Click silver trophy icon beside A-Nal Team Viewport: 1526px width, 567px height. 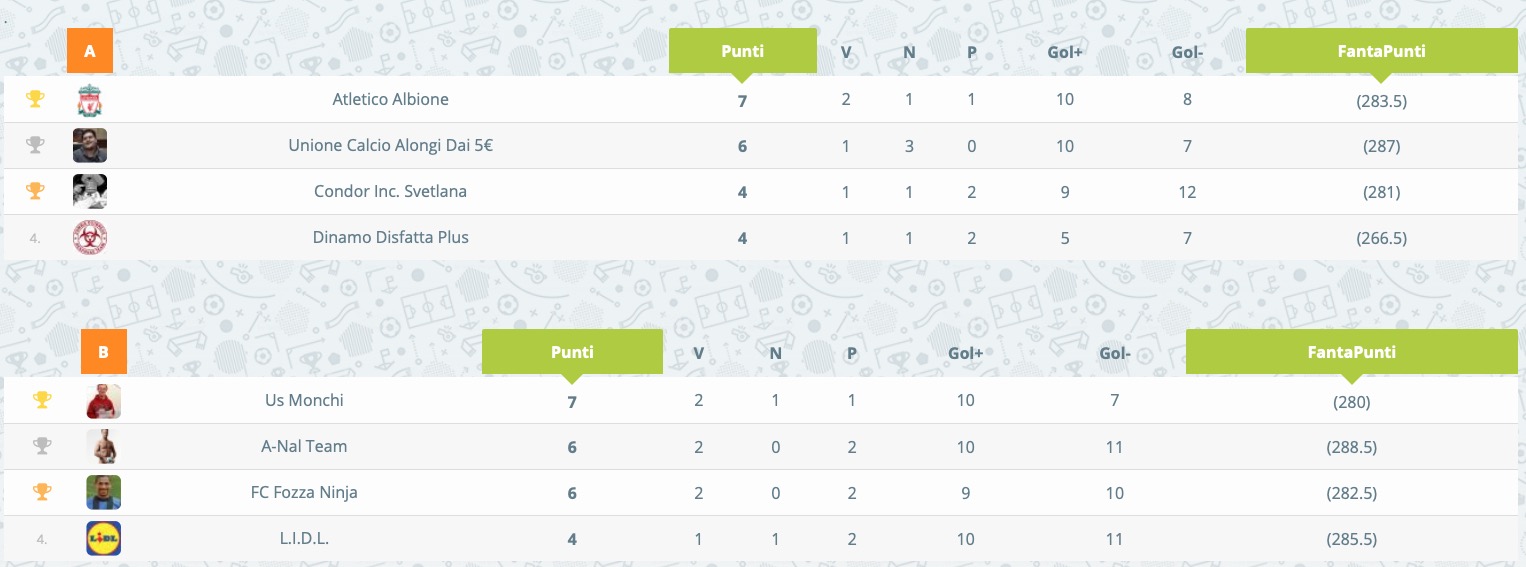pyautogui.click(x=42, y=446)
